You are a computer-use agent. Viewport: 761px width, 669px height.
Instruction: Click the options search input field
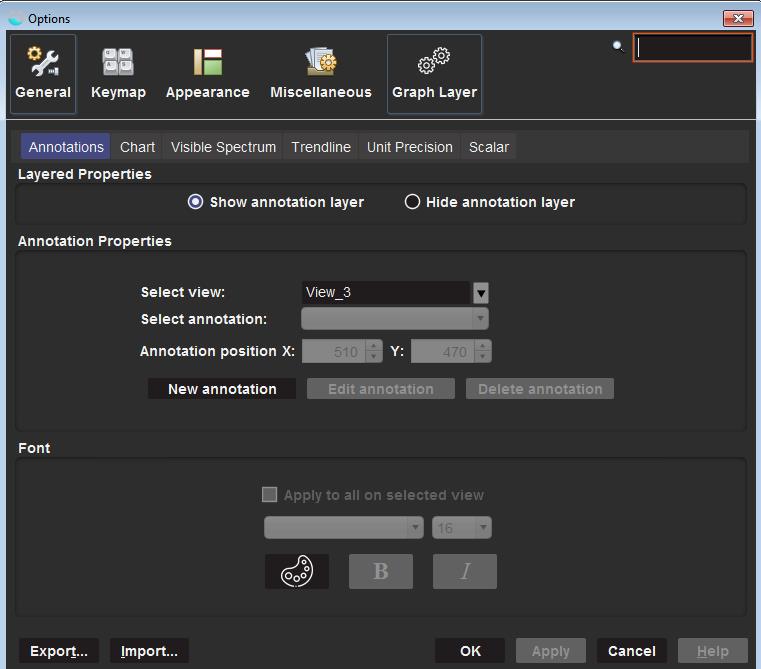[693, 47]
